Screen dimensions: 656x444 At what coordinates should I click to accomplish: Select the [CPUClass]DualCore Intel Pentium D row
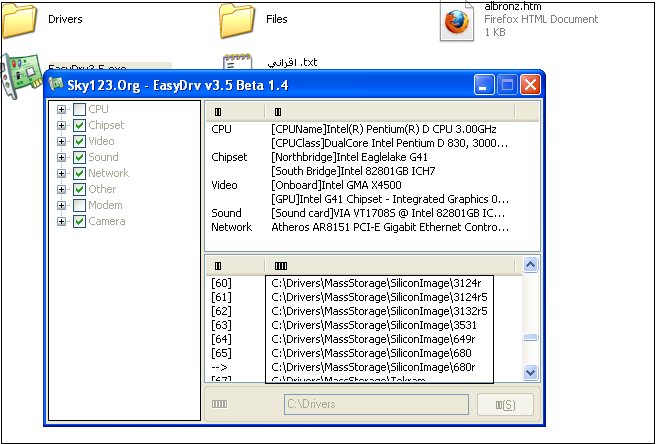(x=360, y=143)
